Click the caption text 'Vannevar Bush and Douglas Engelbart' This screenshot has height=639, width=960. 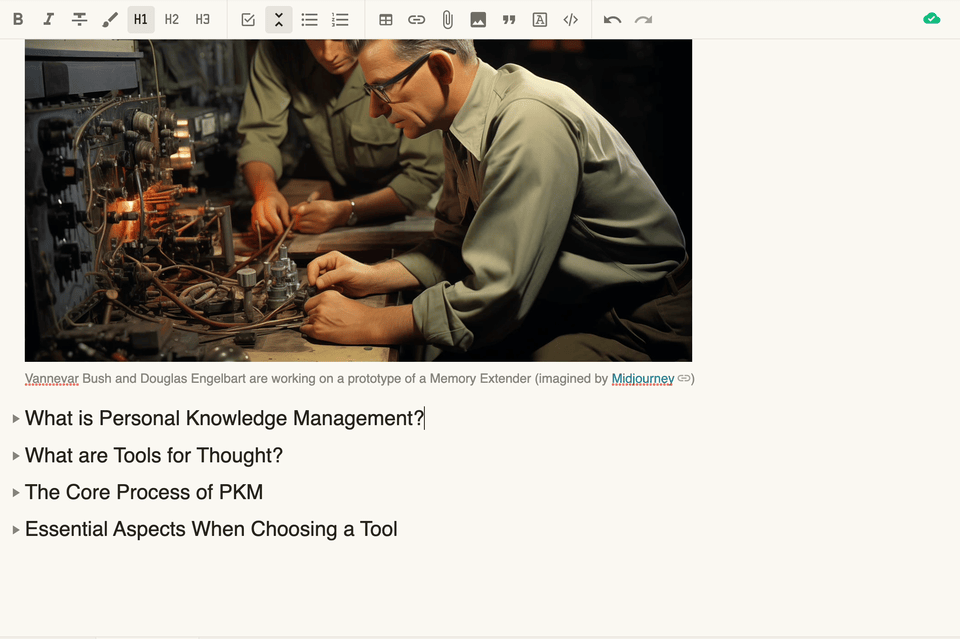click(x=135, y=378)
